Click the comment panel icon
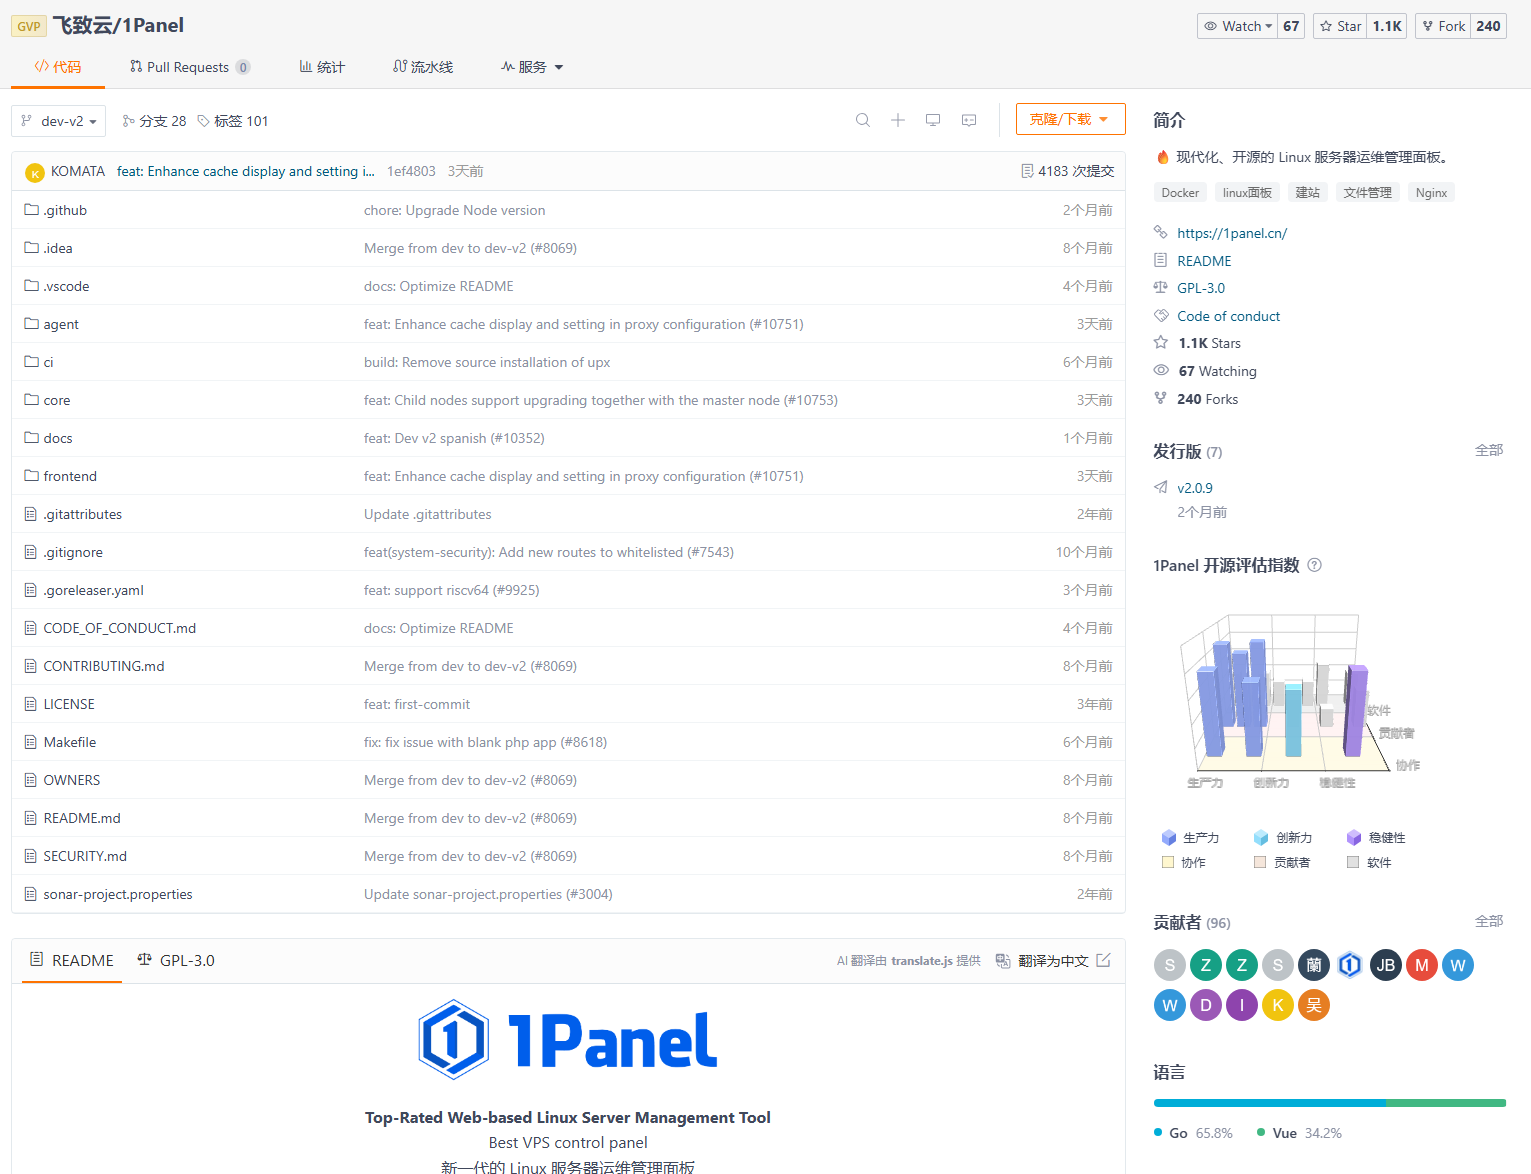The image size is (1531, 1174). click(969, 120)
